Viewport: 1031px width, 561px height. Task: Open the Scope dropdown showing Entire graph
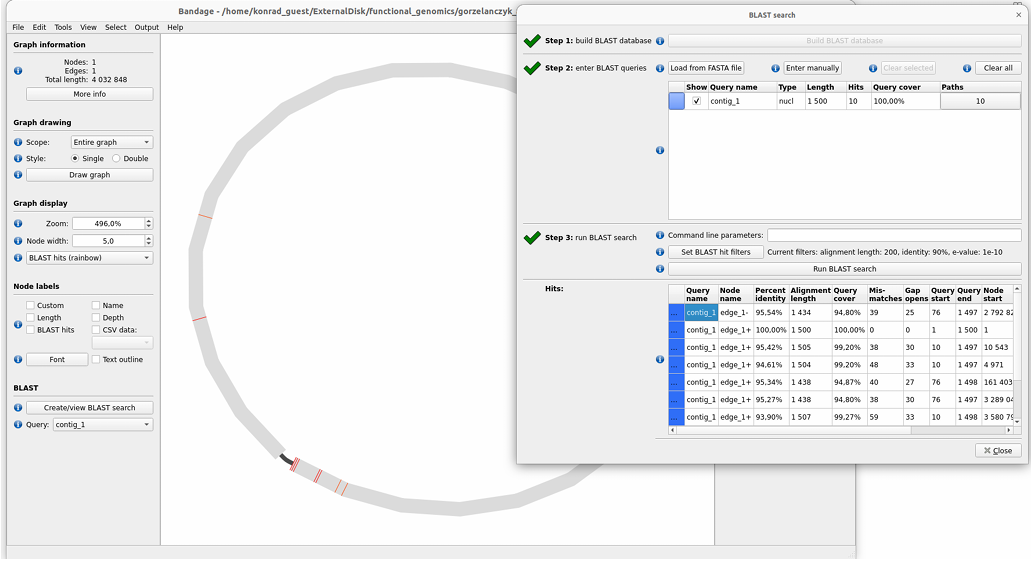(x=112, y=142)
